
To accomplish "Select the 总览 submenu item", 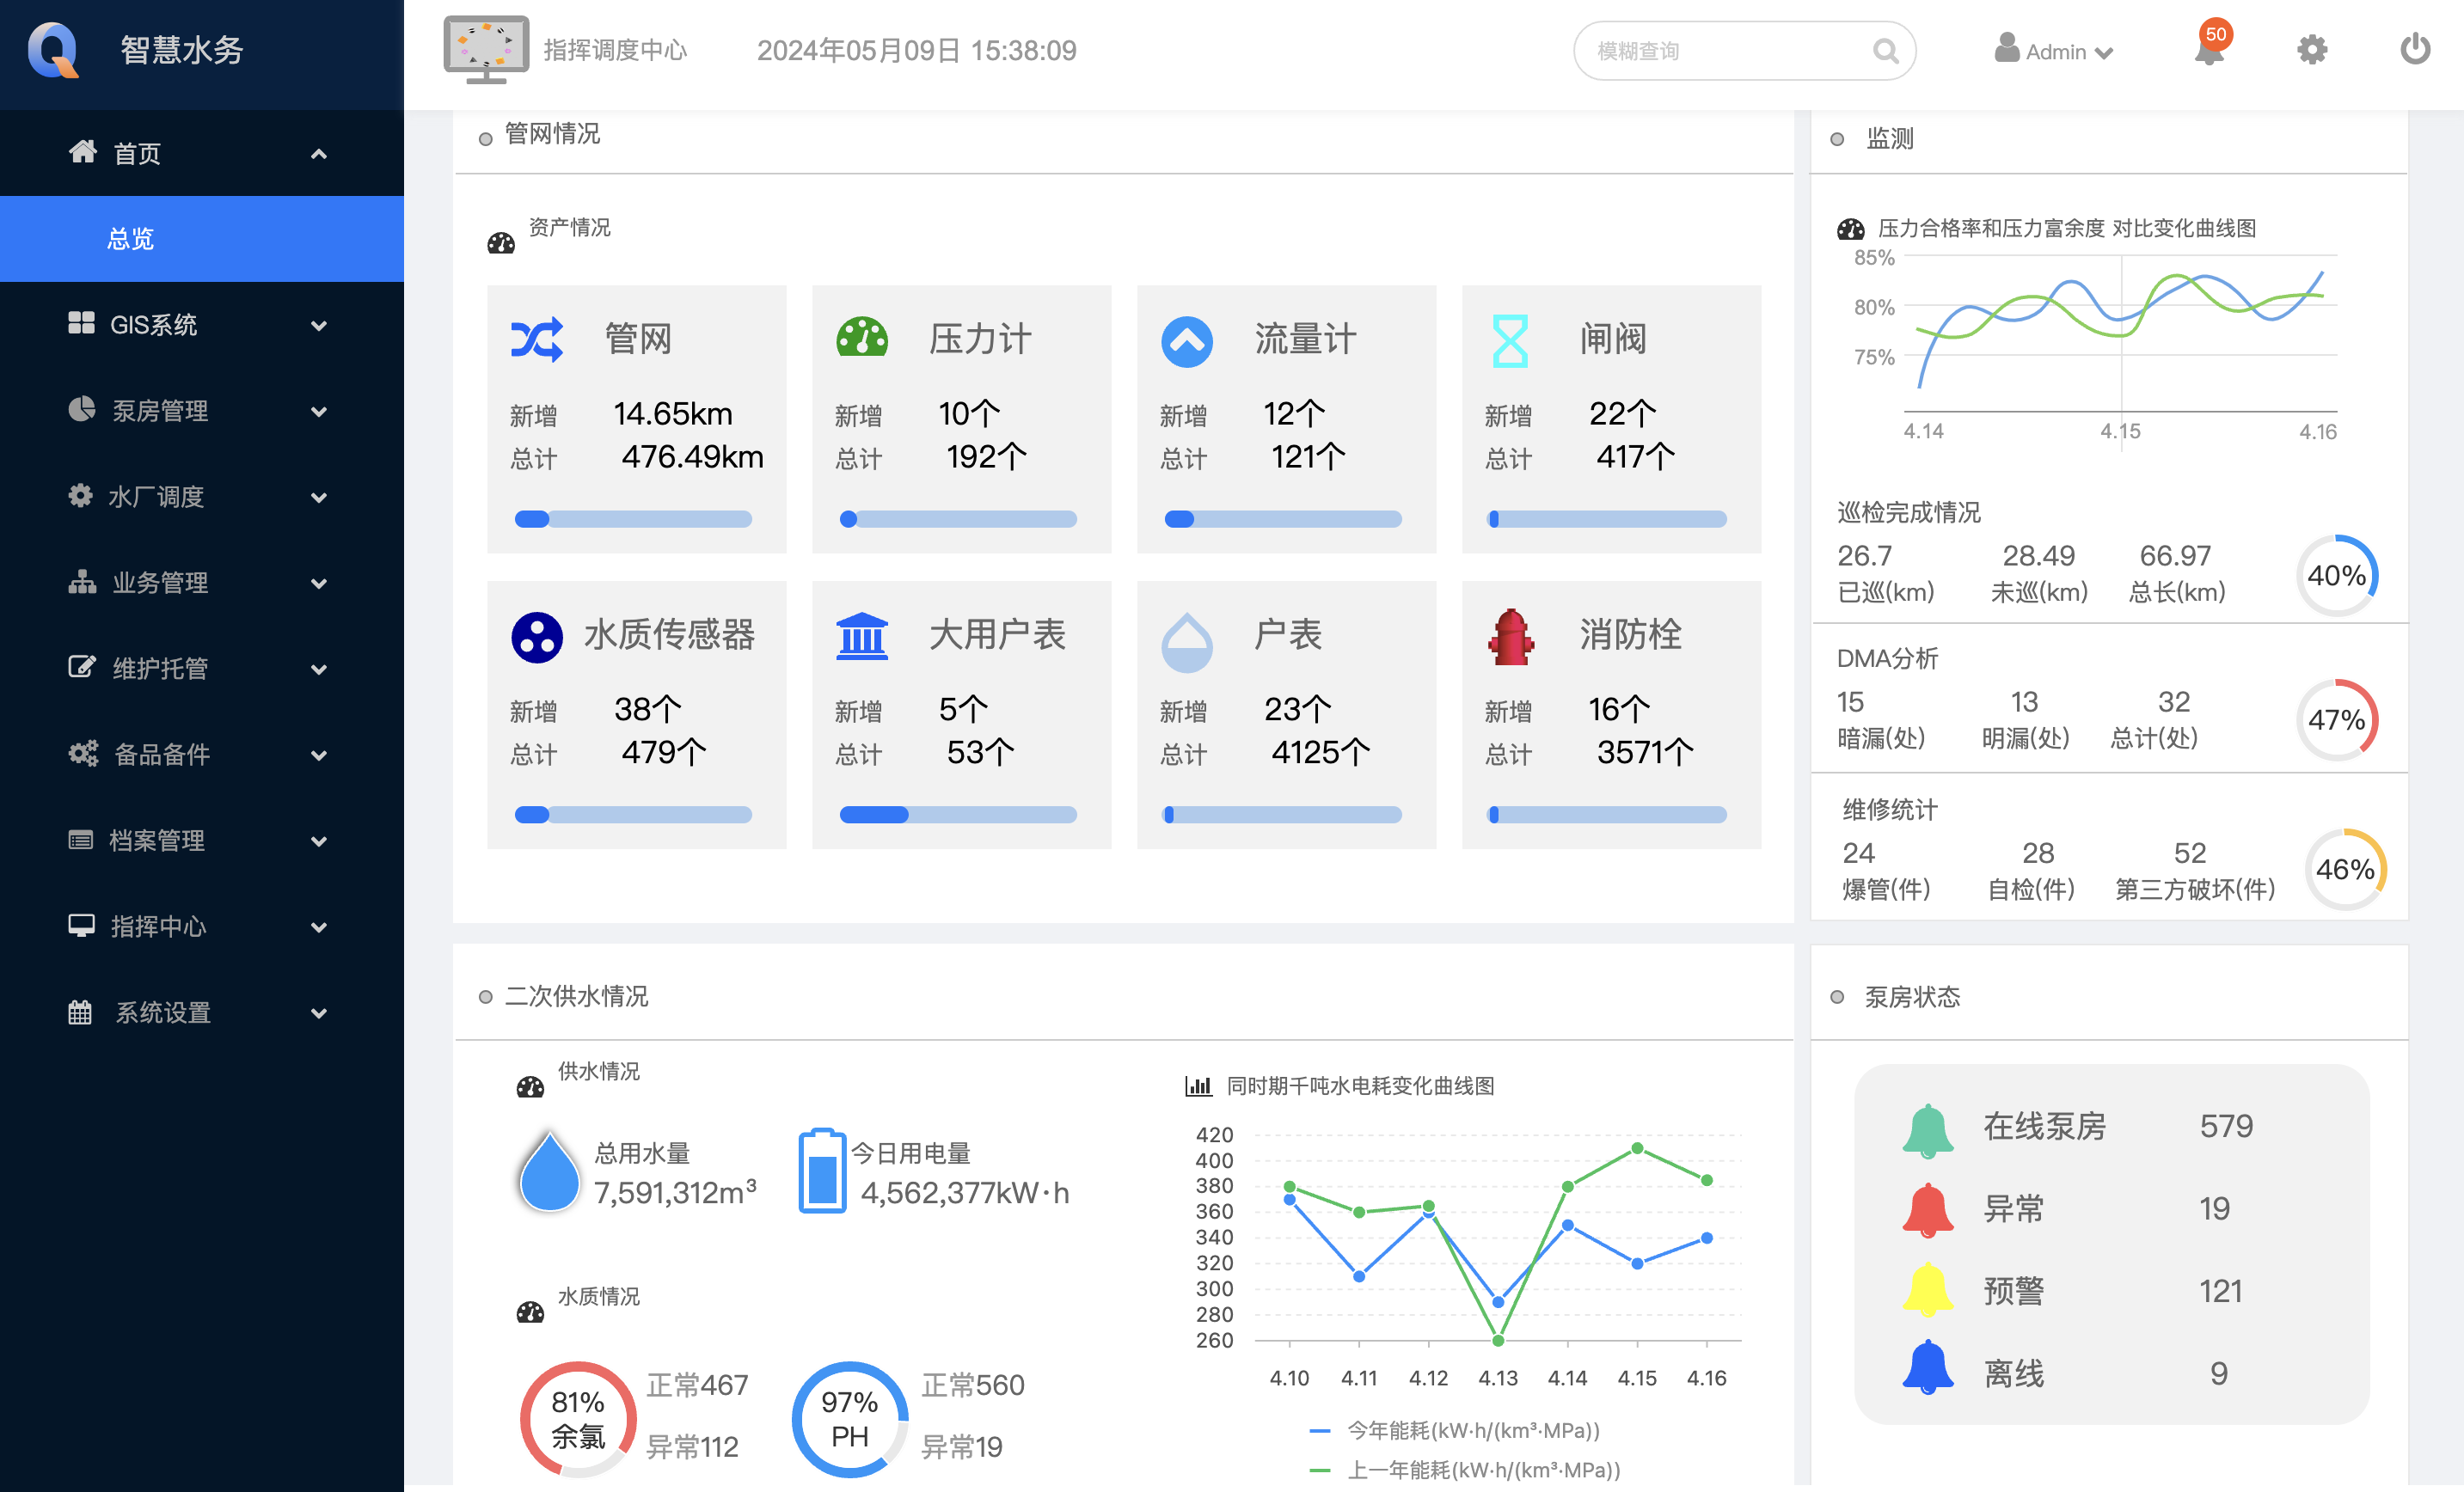I will (131, 239).
